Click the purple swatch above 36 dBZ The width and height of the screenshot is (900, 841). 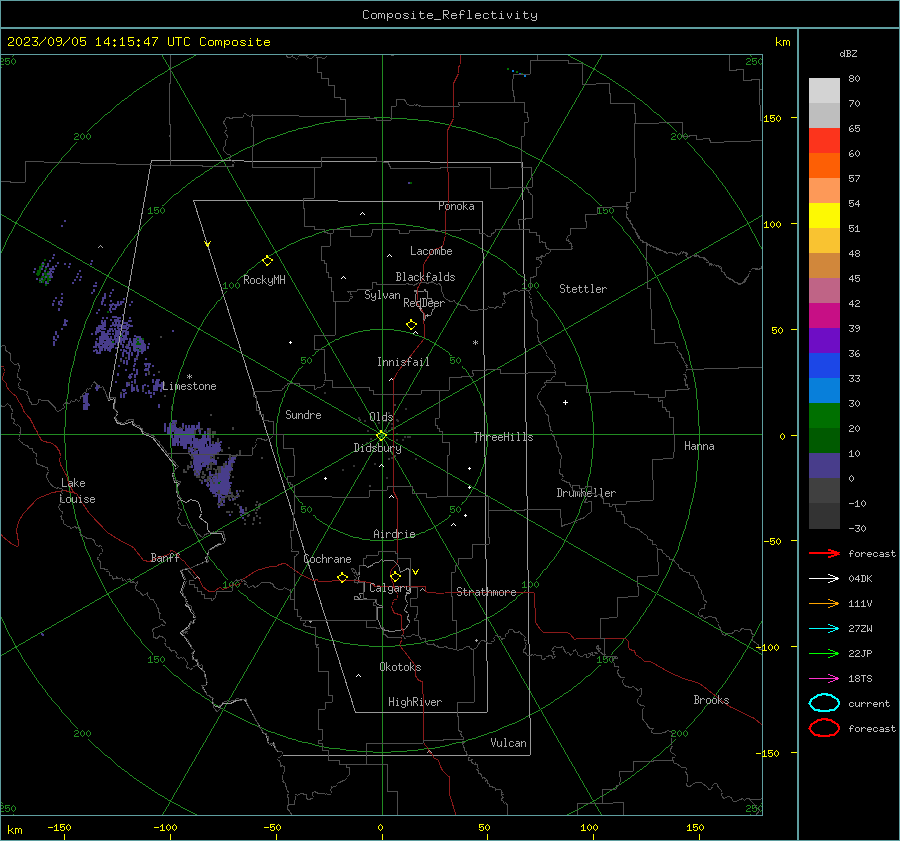[x=824, y=340]
